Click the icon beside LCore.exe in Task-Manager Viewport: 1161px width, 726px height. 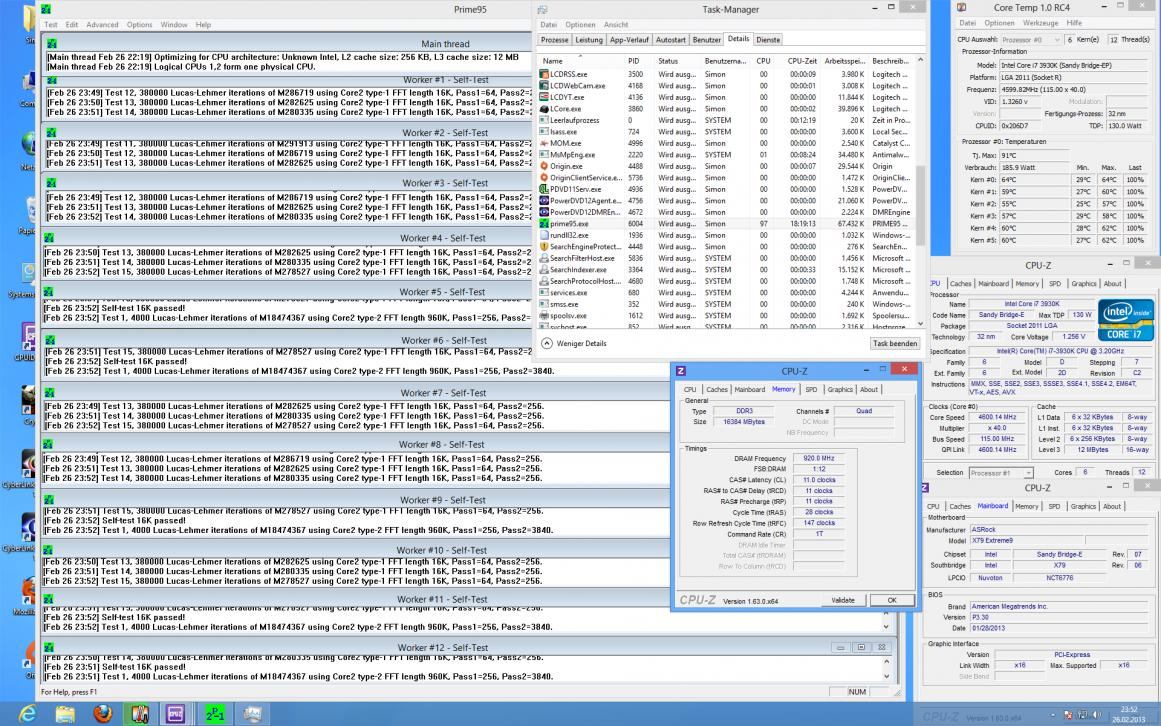[543, 109]
